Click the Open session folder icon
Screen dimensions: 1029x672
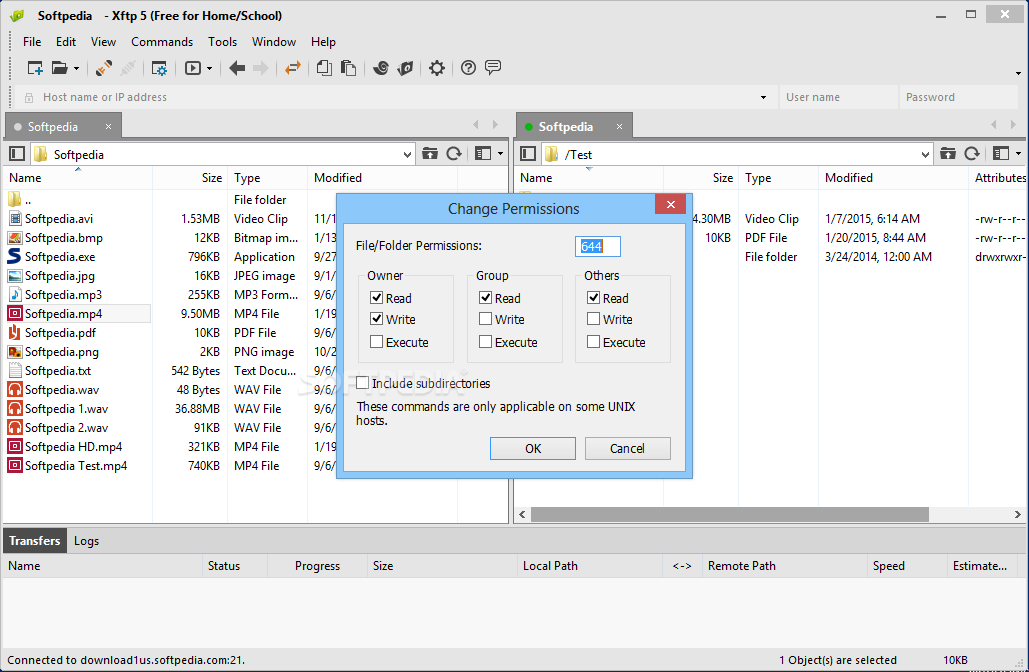[60, 68]
